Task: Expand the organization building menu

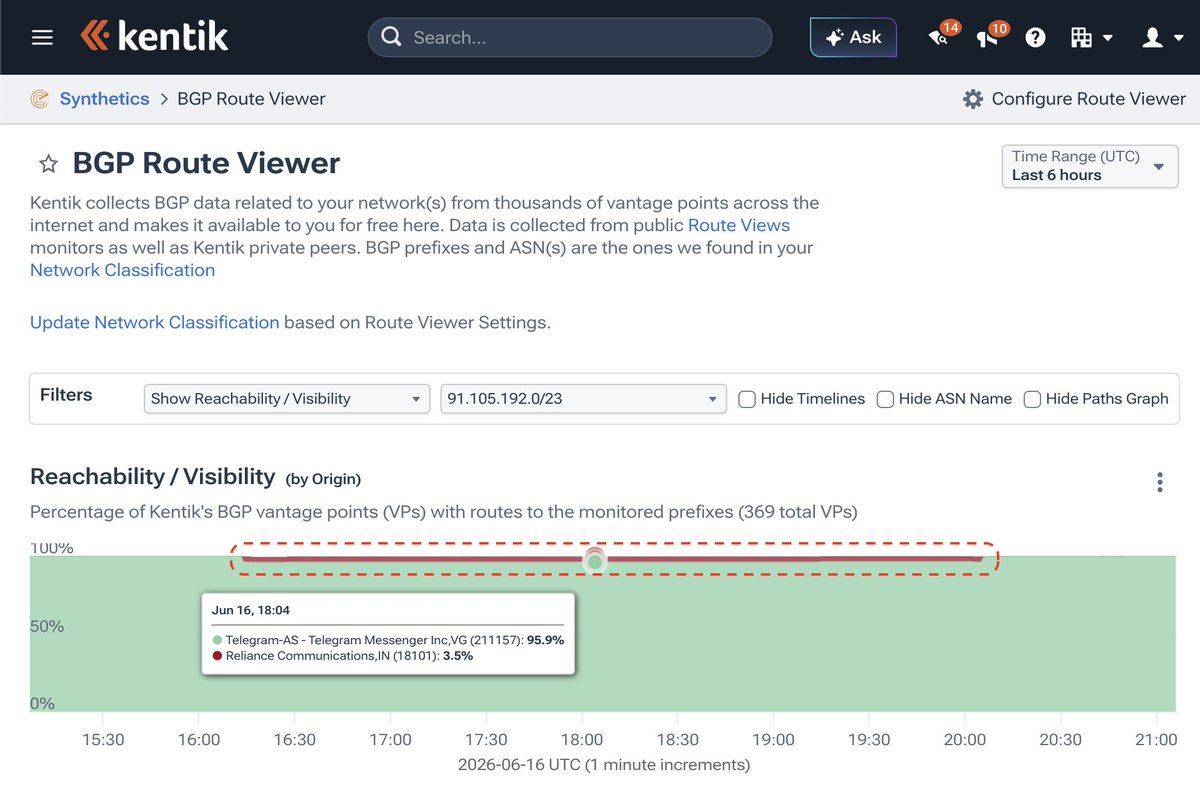Action: coord(1092,38)
